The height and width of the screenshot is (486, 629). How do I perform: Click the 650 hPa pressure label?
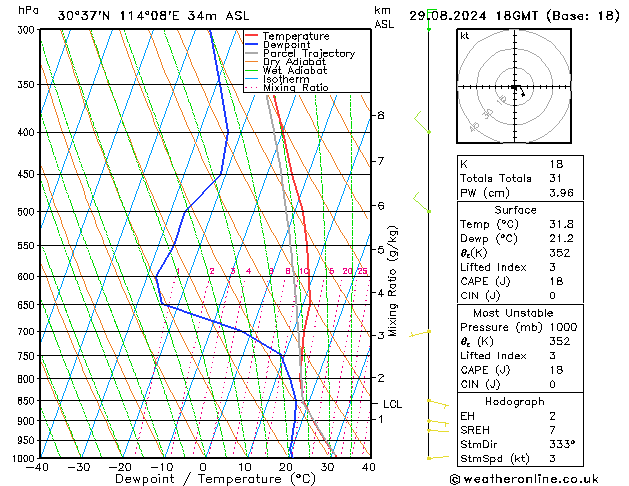click(x=28, y=305)
